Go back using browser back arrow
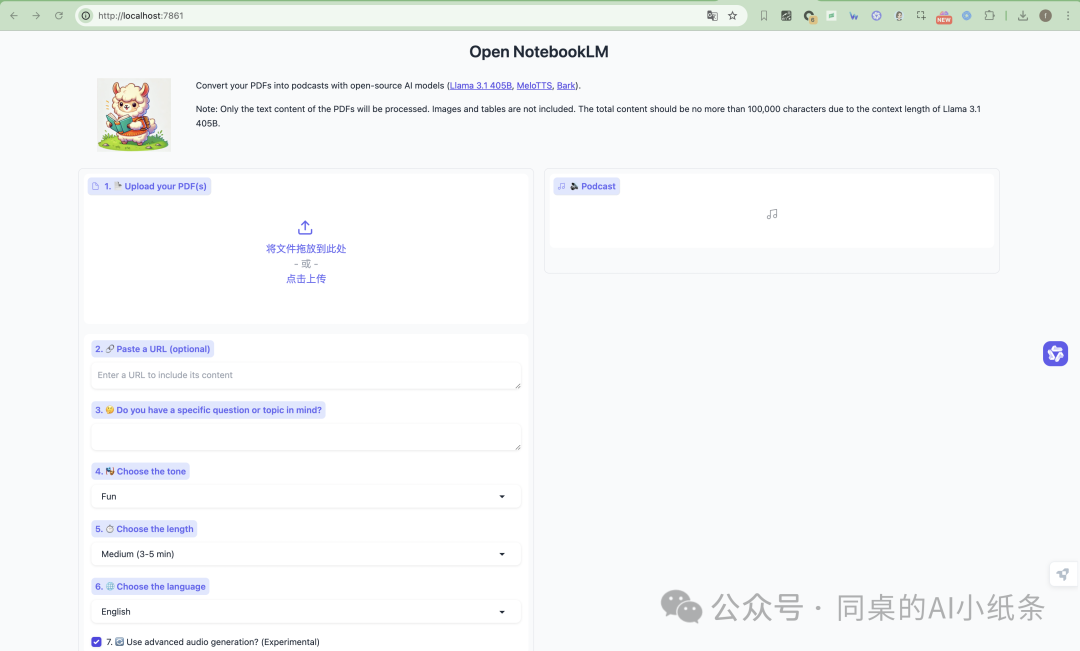Screen dimensions: 1080x651 click(14, 15)
